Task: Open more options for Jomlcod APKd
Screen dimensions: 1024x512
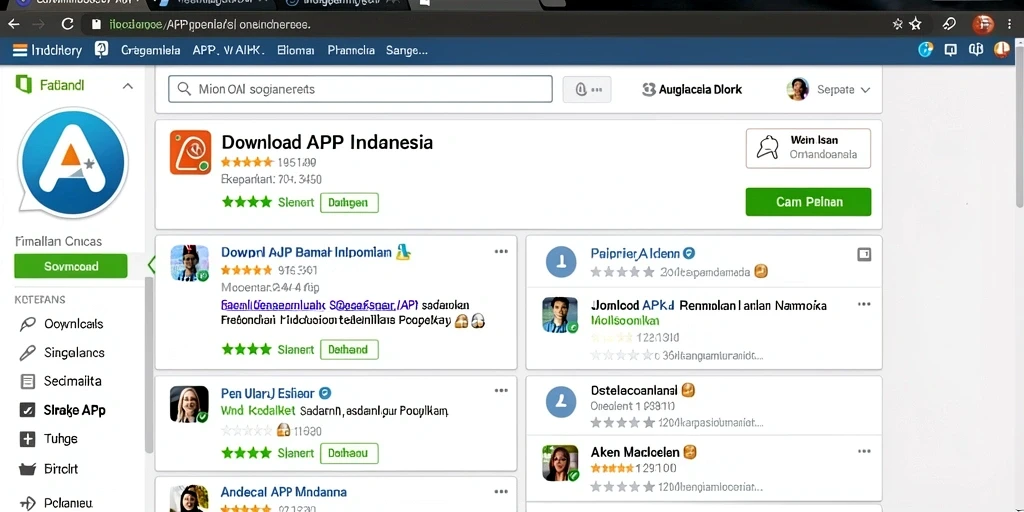Action: click(863, 304)
